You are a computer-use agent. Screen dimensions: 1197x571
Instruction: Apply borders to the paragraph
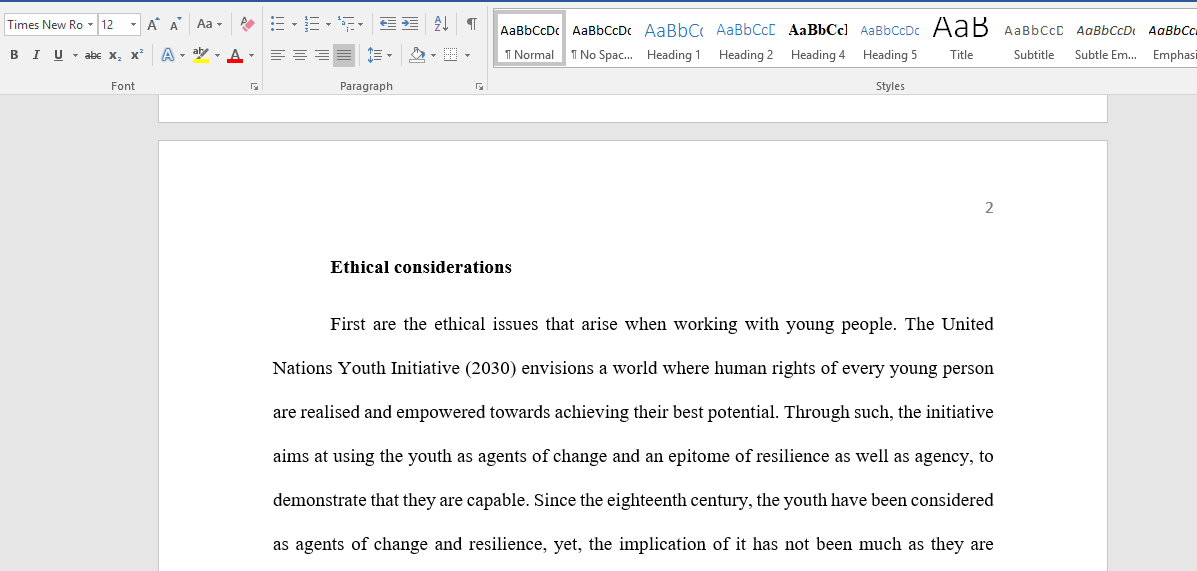tap(450, 55)
